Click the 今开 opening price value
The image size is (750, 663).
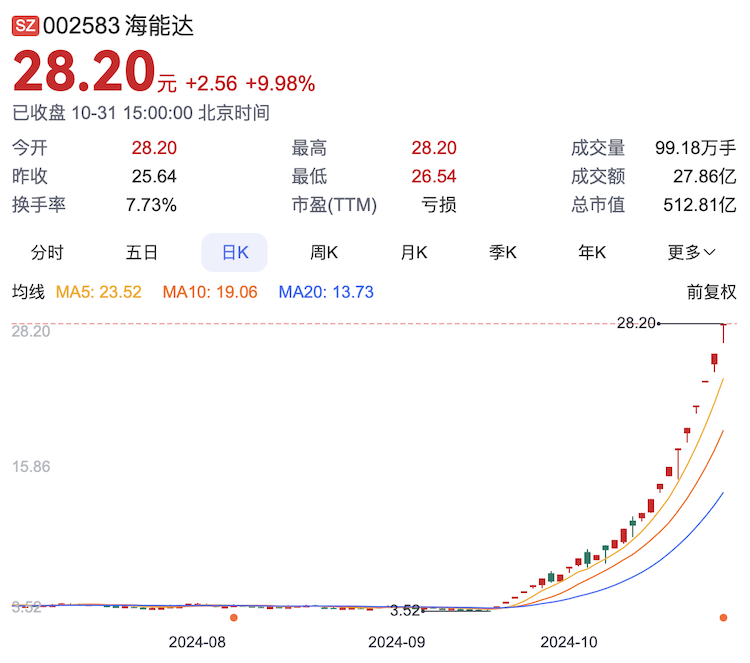pyautogui.click(x=154, y=148)
